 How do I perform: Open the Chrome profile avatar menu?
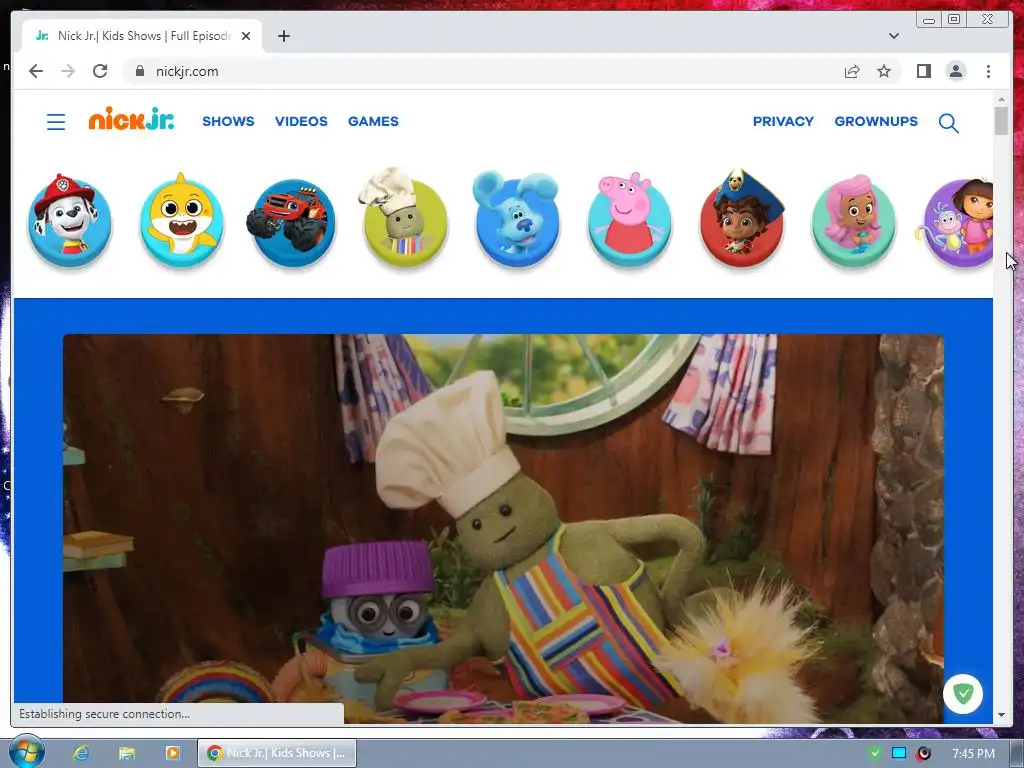tap(955, 71)
